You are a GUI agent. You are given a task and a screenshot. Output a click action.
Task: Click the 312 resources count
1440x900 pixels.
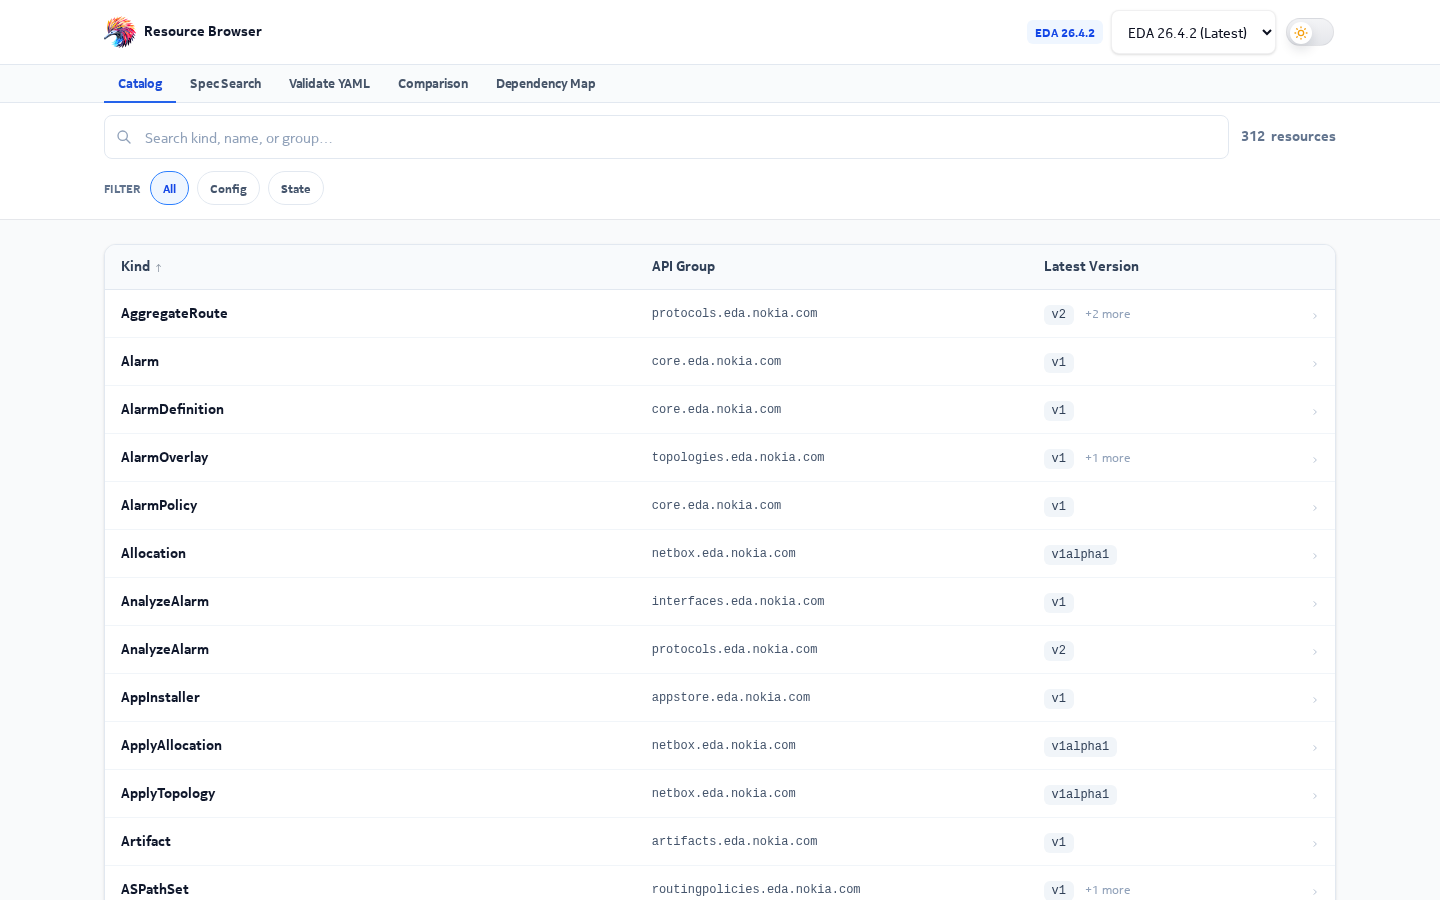pyautogui.click(x=1288, y=136)
